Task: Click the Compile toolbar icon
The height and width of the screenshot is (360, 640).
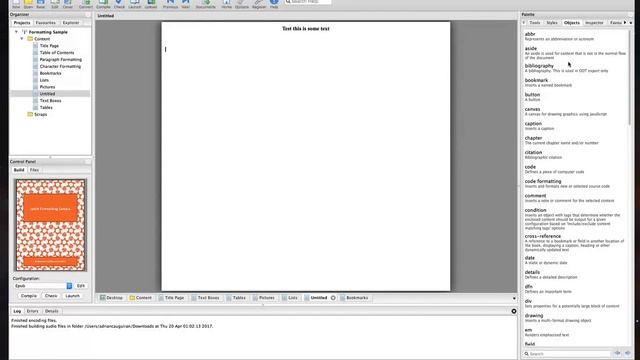Action: [x=103, y=4]
